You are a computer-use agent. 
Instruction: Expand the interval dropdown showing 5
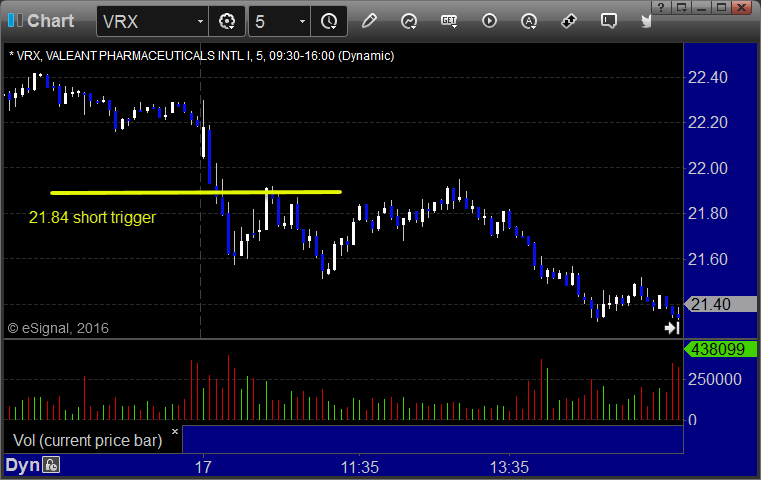click(302, 22)
